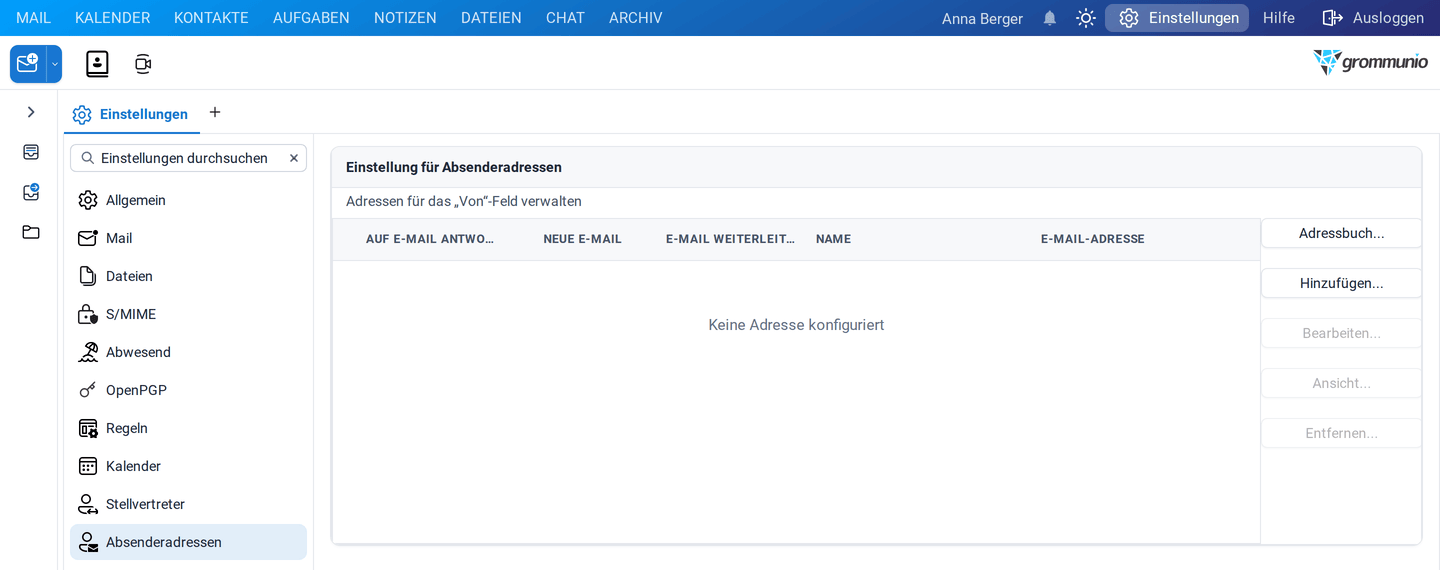Open Allgemein settings category
Viewport: 1440px width, 570px height.
pos(188,200)
